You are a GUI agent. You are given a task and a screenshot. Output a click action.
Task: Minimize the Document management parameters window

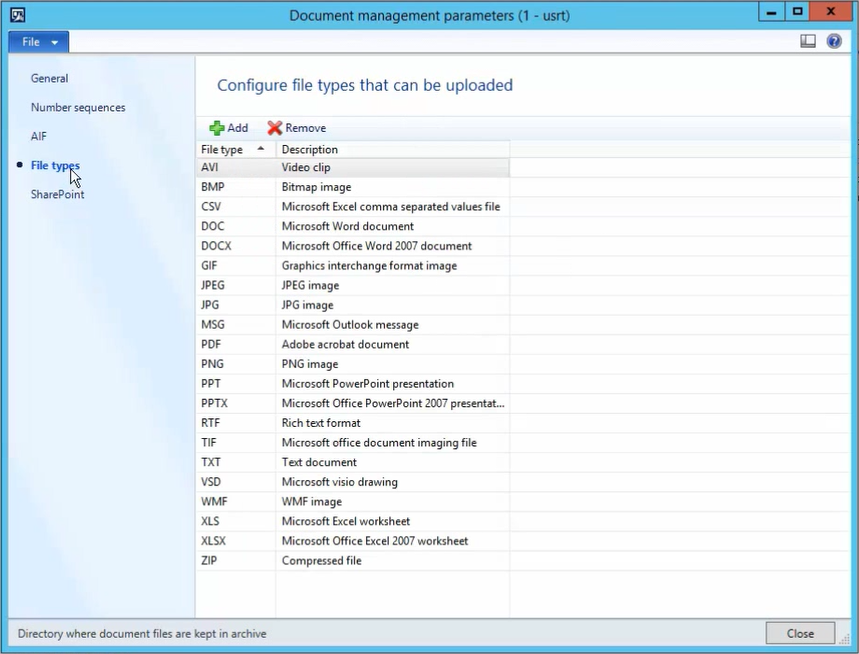tap(771, 12)
